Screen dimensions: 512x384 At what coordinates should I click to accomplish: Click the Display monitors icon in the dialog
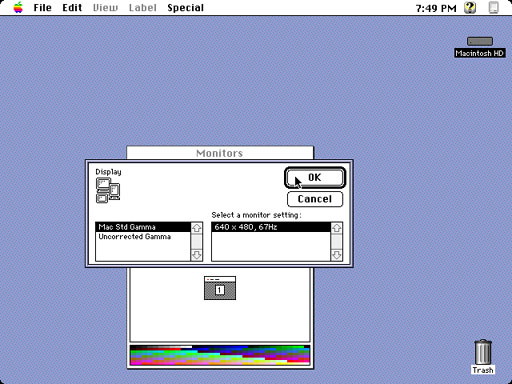(108, 190)
